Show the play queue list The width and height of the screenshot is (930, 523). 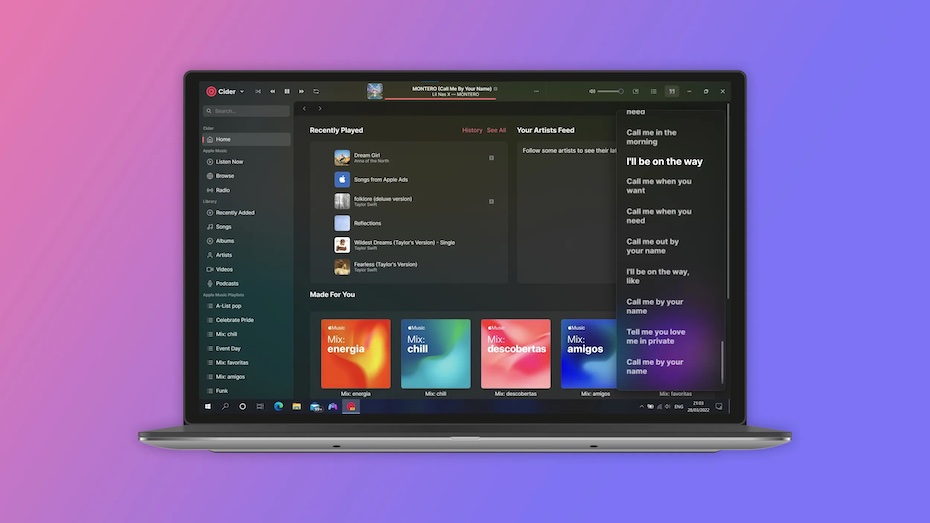coord(654,91)
